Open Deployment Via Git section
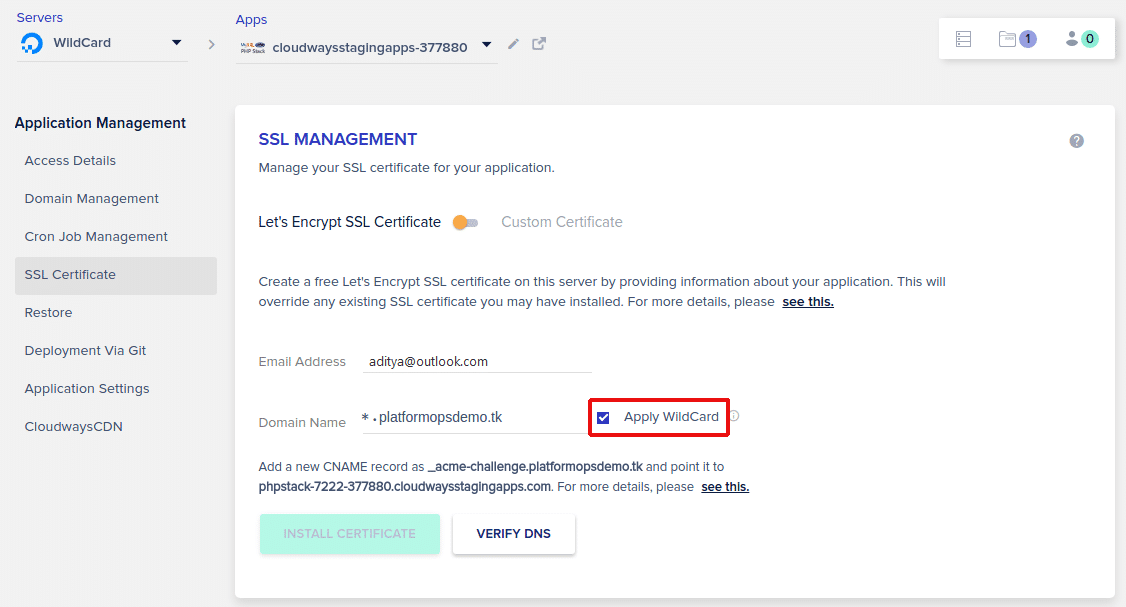The width and height of the screenshot is (1126, 607). (x=85, y=351)
